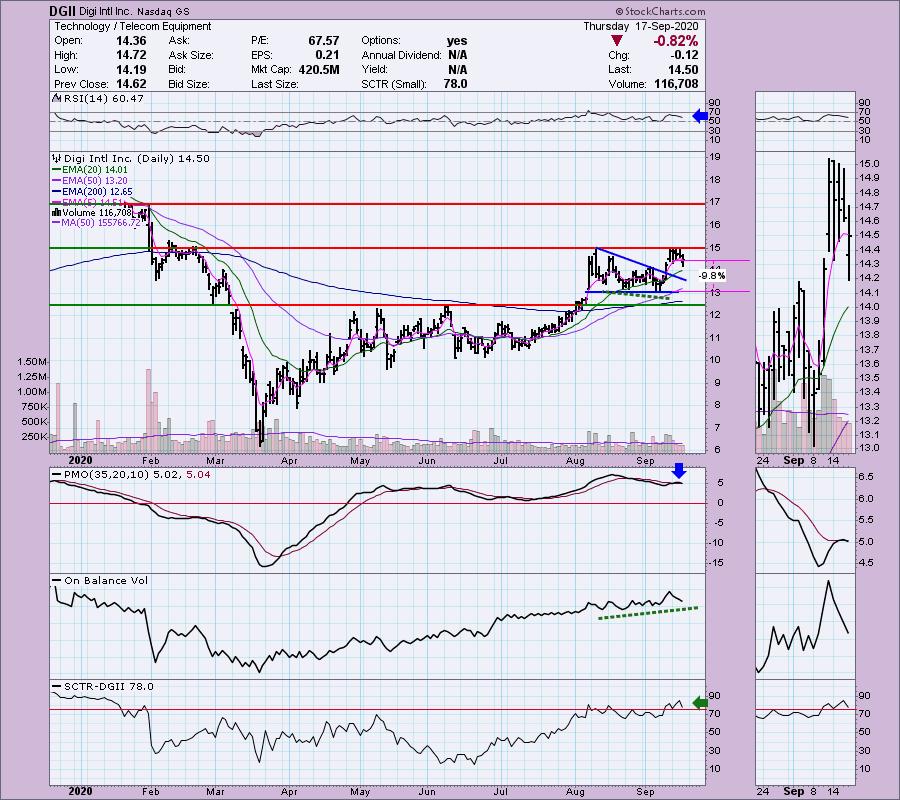The height and width of the screenshot is (800, 900).
Task: Click the Low price value 14.19
Action: [x=131, y=69]
